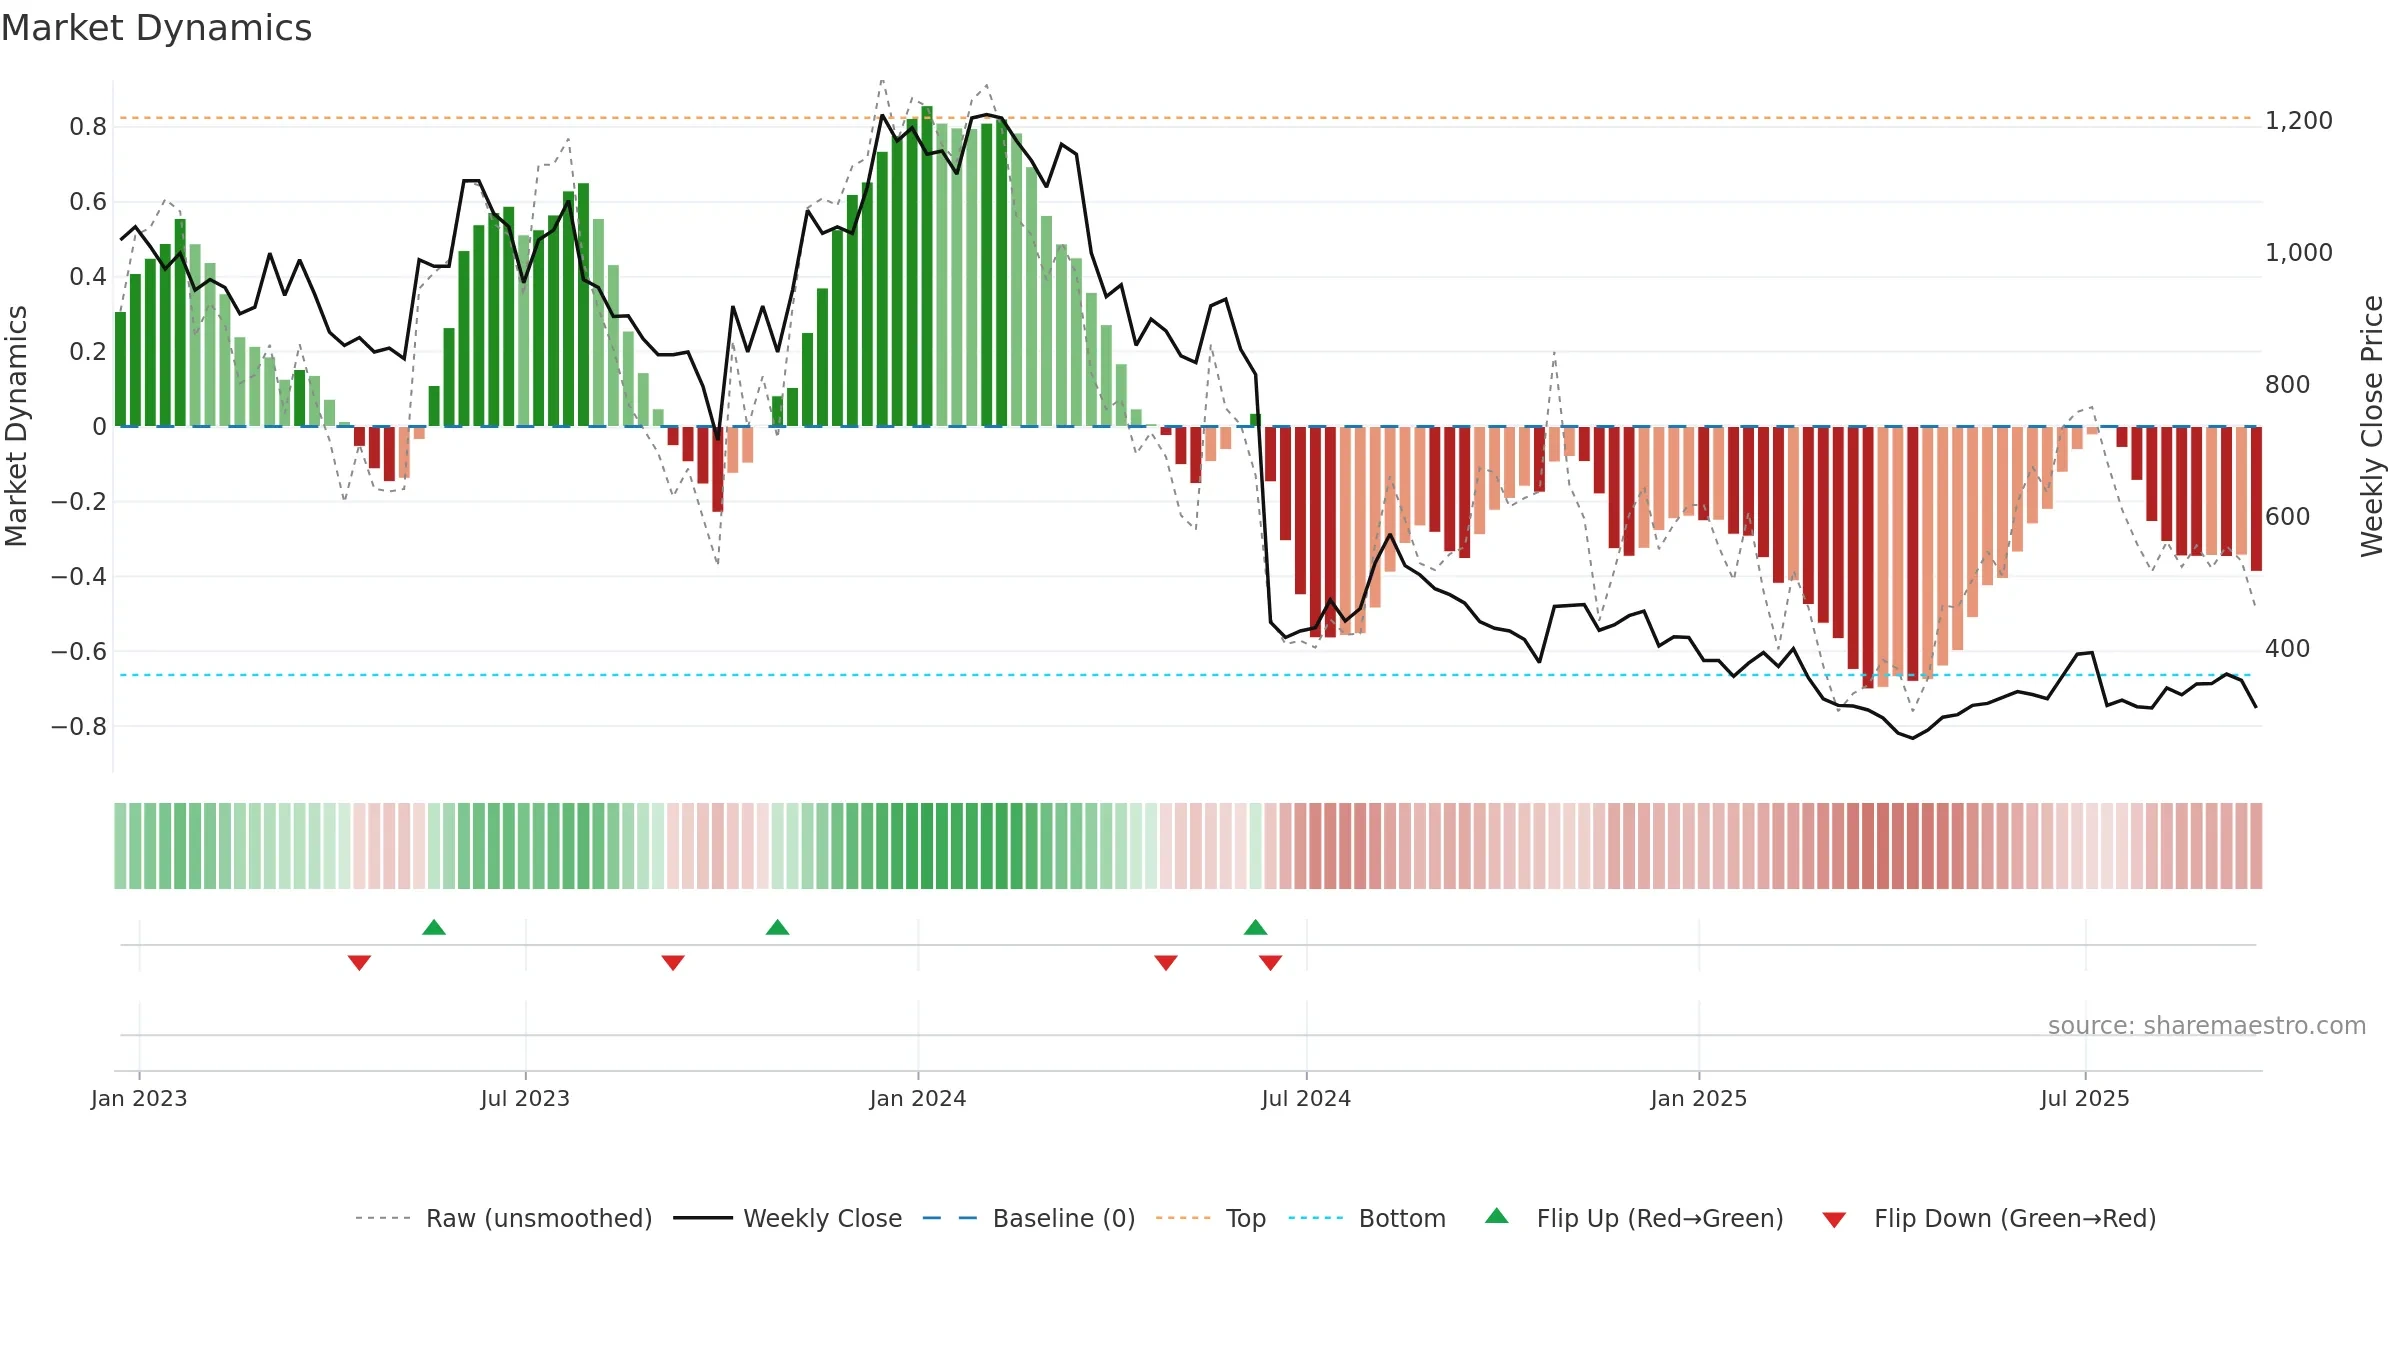Click the last dark red bar at chart's right edge

click(x=2256, y=499)
